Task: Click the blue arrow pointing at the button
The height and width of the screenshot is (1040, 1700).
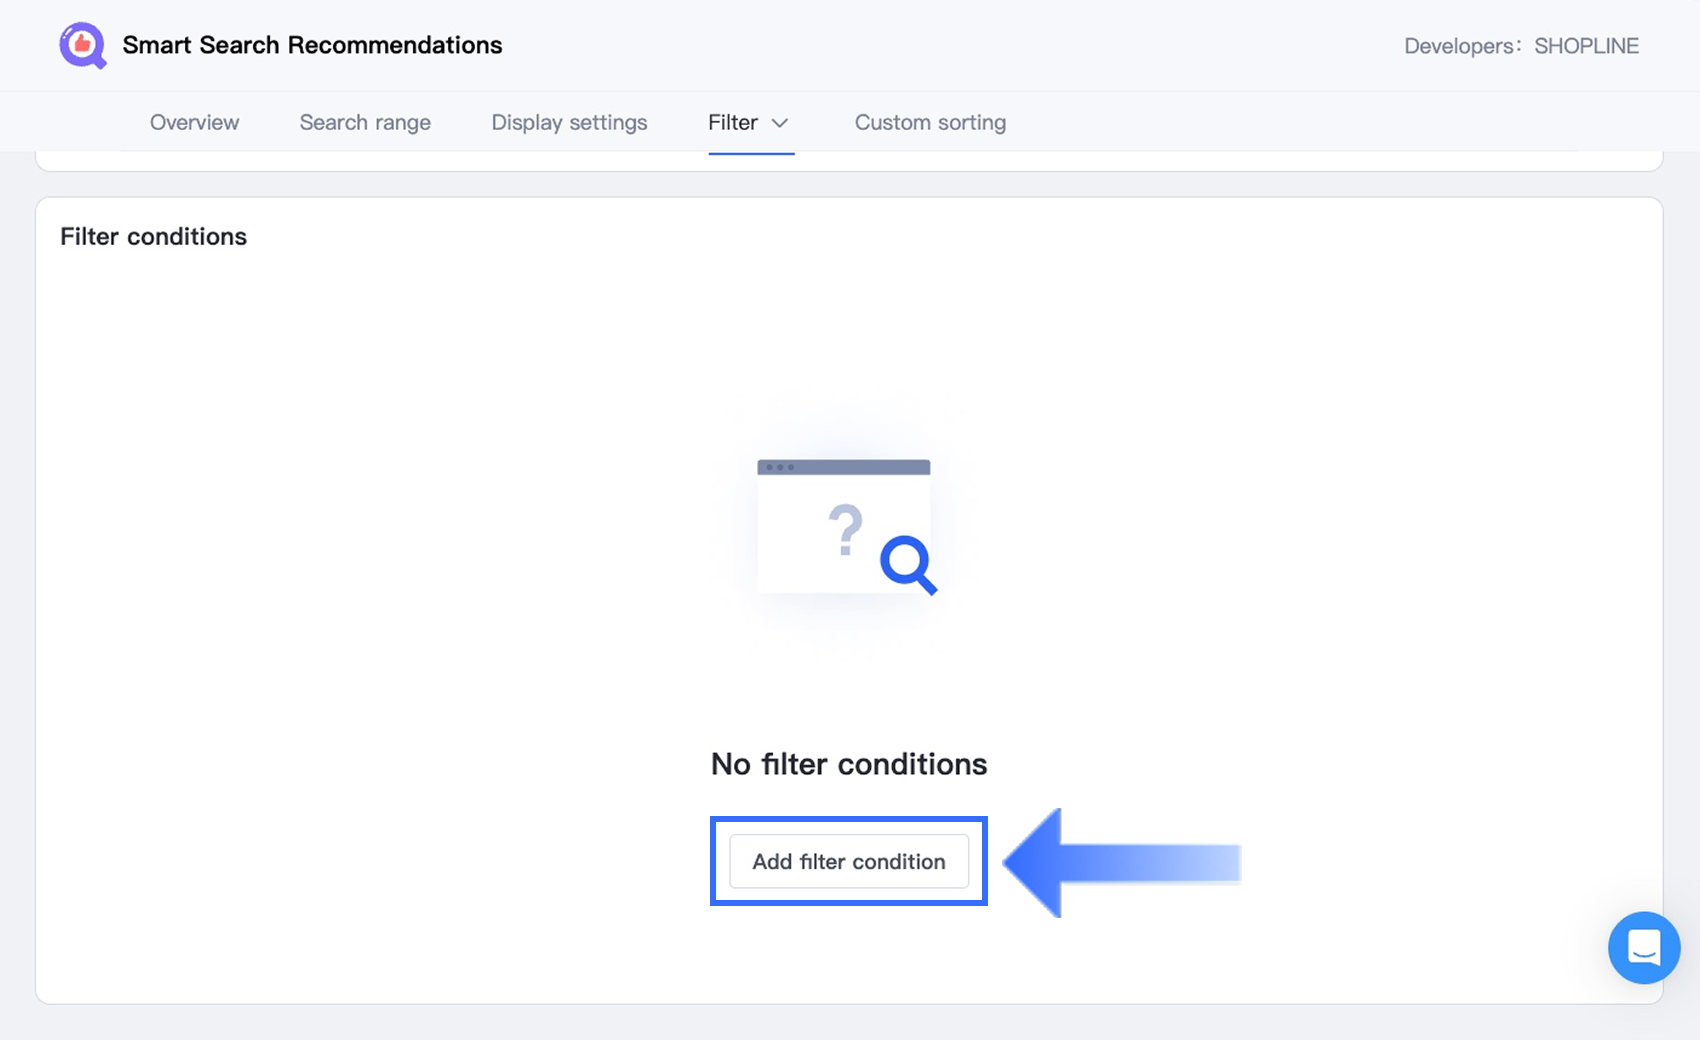Action: pyautogui.click(x=1120, y=863)
